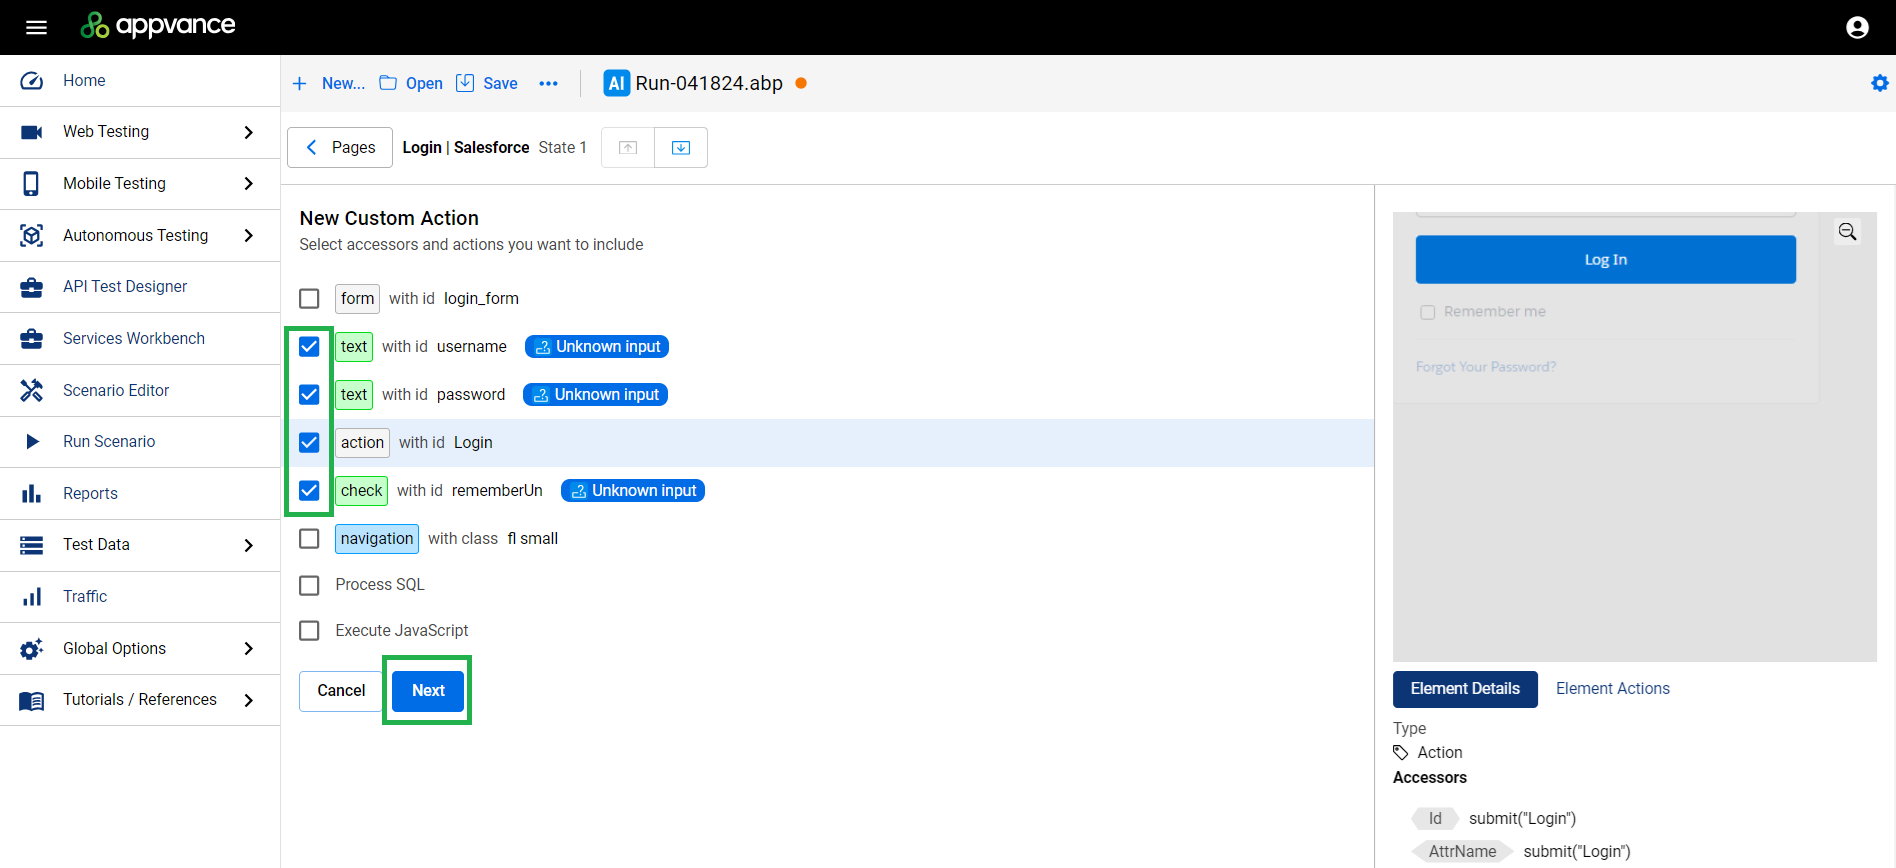Open the hamburger menu icon

[x=37, y=27]
